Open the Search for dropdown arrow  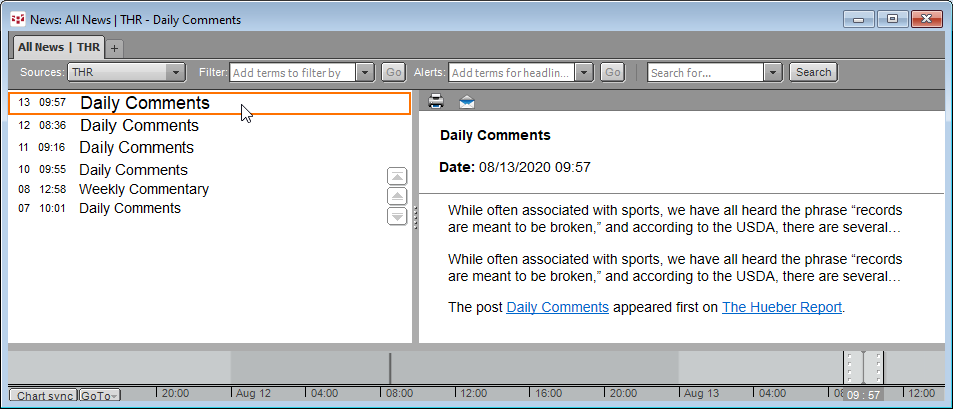tap(772, 72)
